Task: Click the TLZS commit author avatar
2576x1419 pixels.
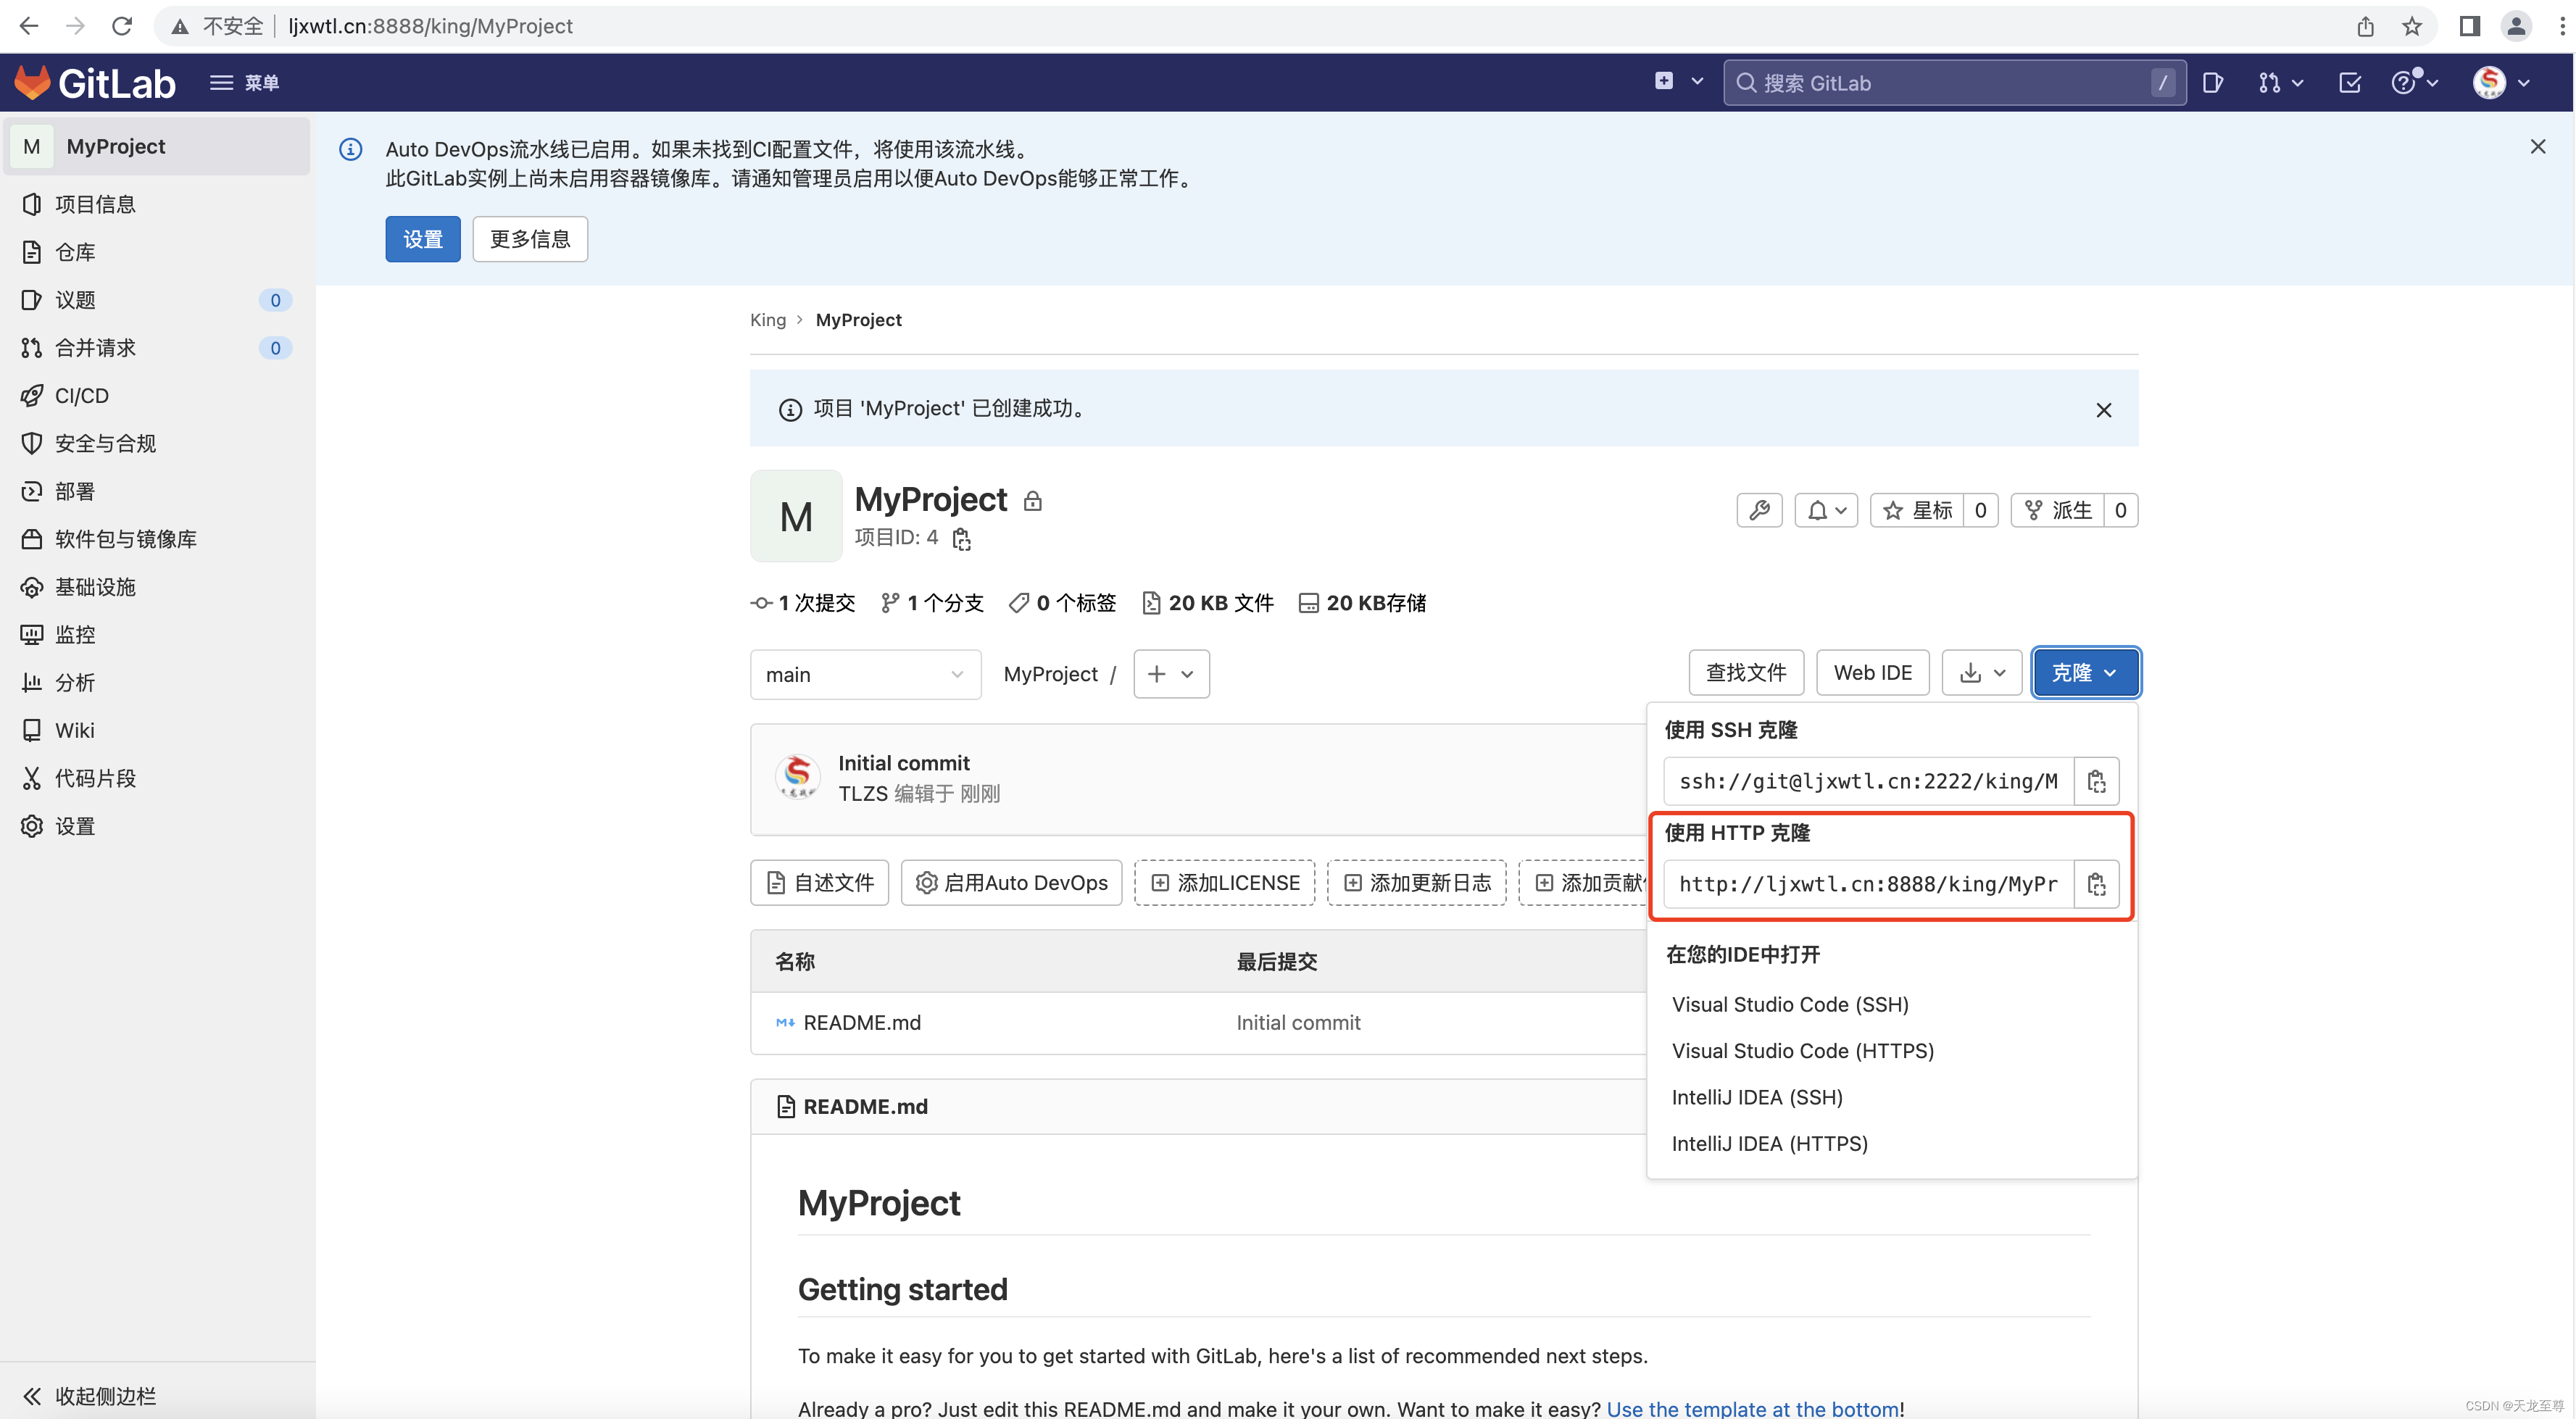Action: [797, 778]
